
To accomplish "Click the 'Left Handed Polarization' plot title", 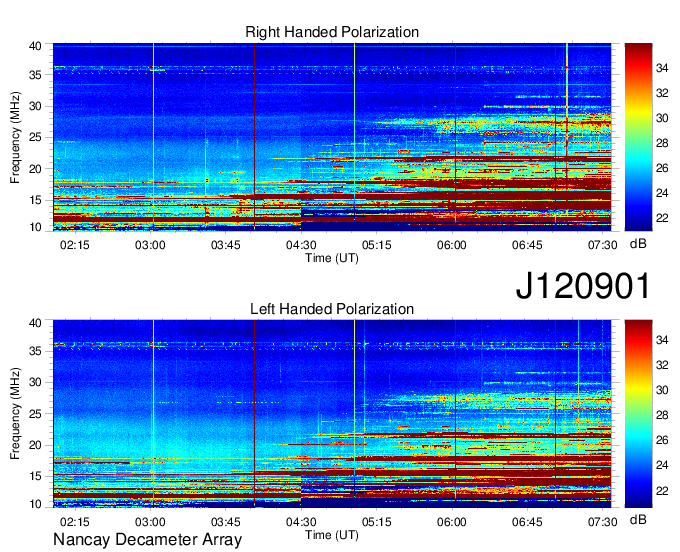I will click(x=332, y=309).
